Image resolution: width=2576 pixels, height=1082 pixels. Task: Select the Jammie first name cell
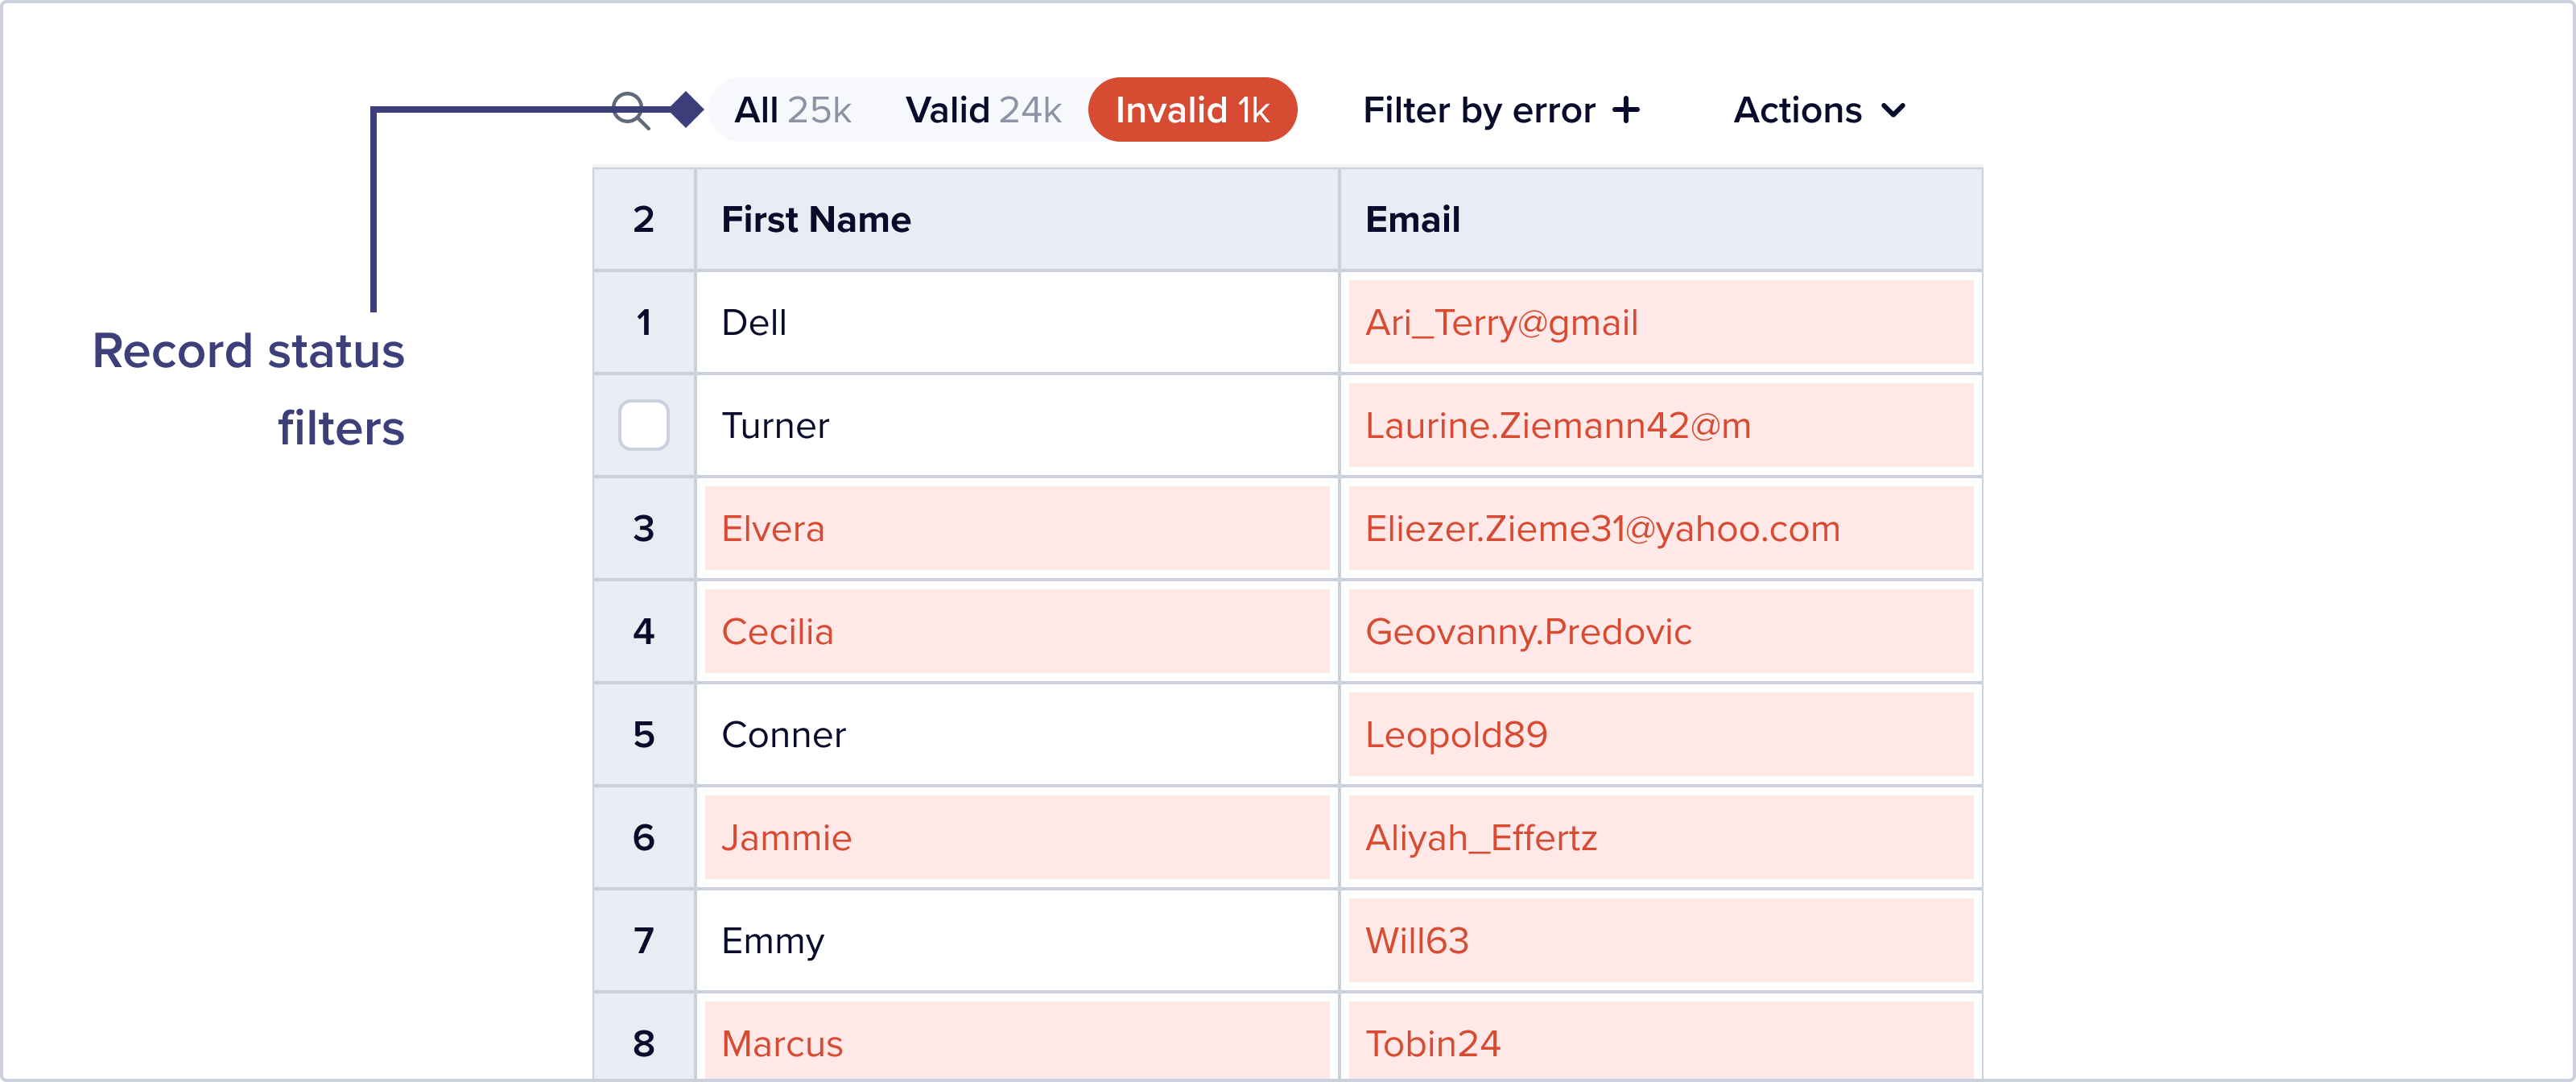point(1016,838)
